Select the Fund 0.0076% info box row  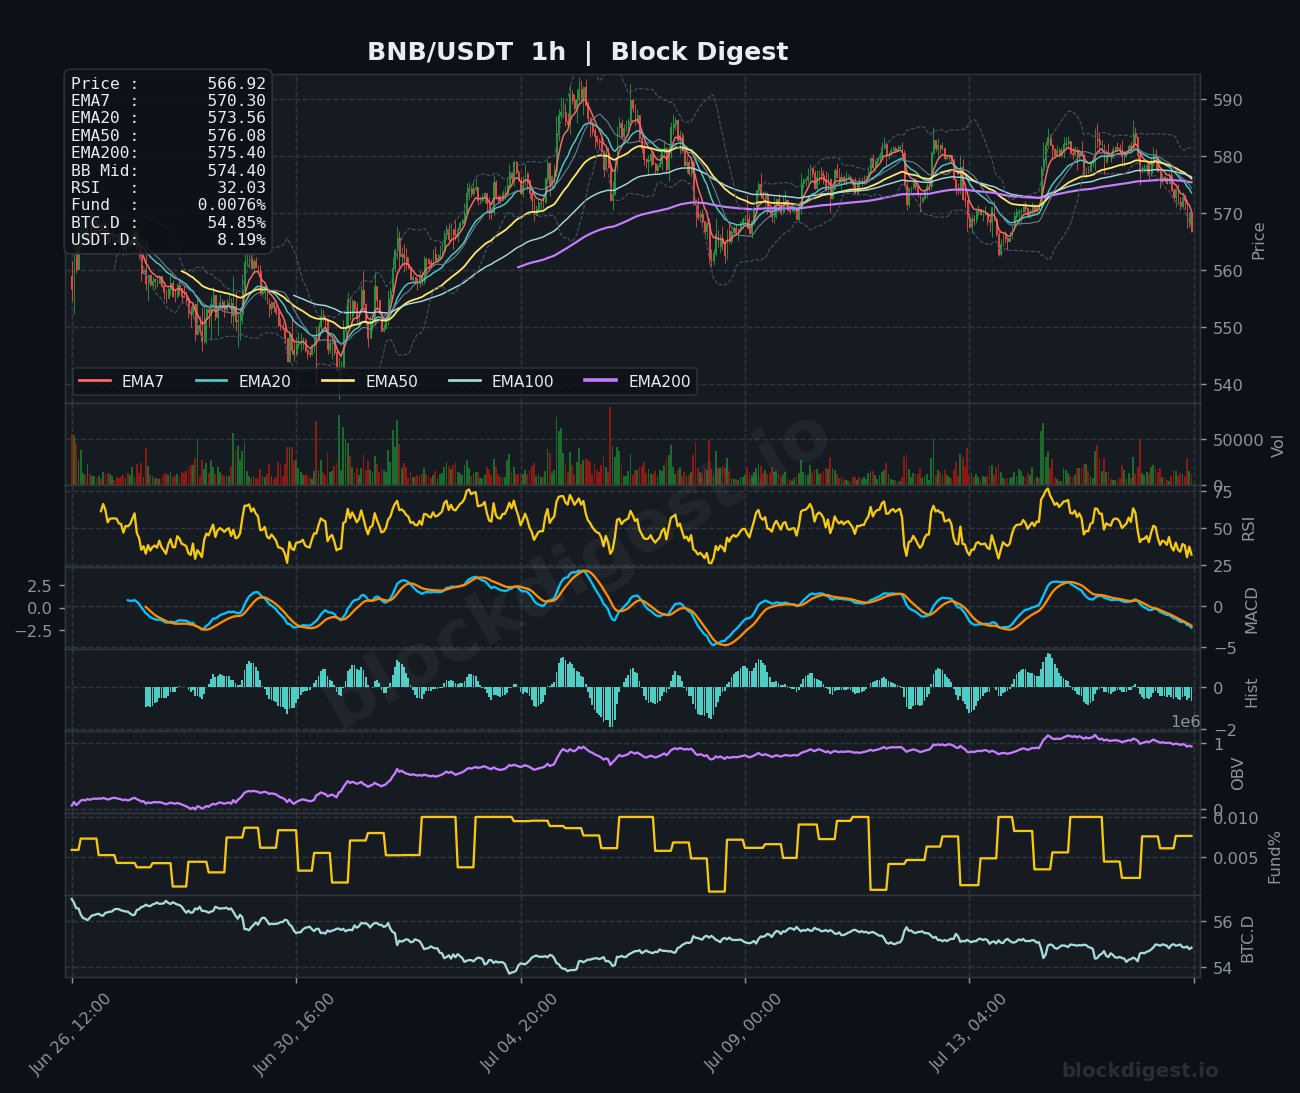(168, 205)
